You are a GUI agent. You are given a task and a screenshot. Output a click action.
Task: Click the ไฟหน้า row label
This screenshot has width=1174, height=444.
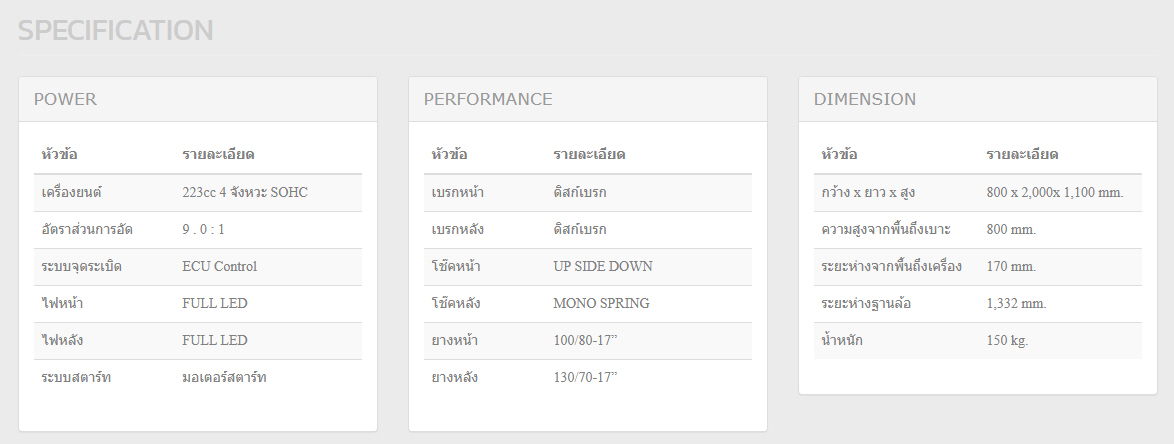(62, 303)
